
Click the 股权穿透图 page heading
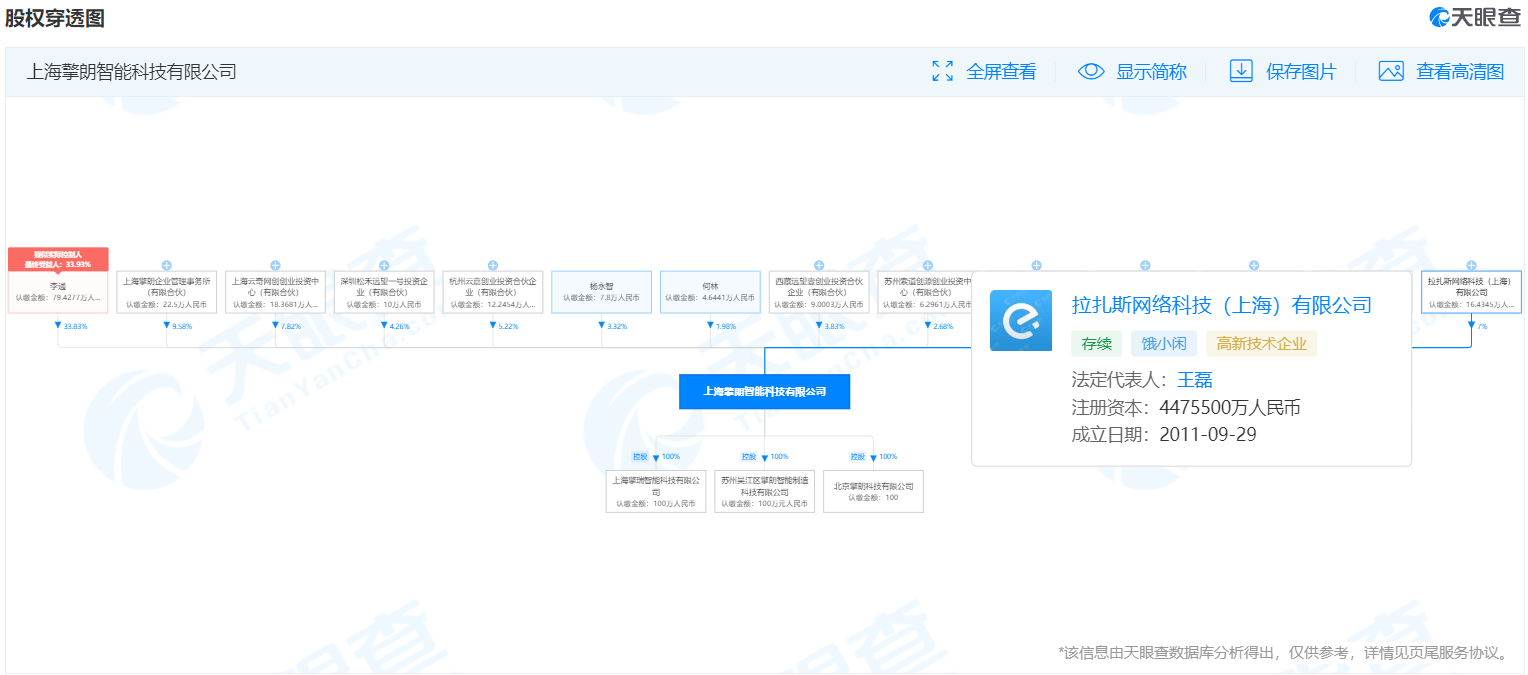(x=54, y=18)
